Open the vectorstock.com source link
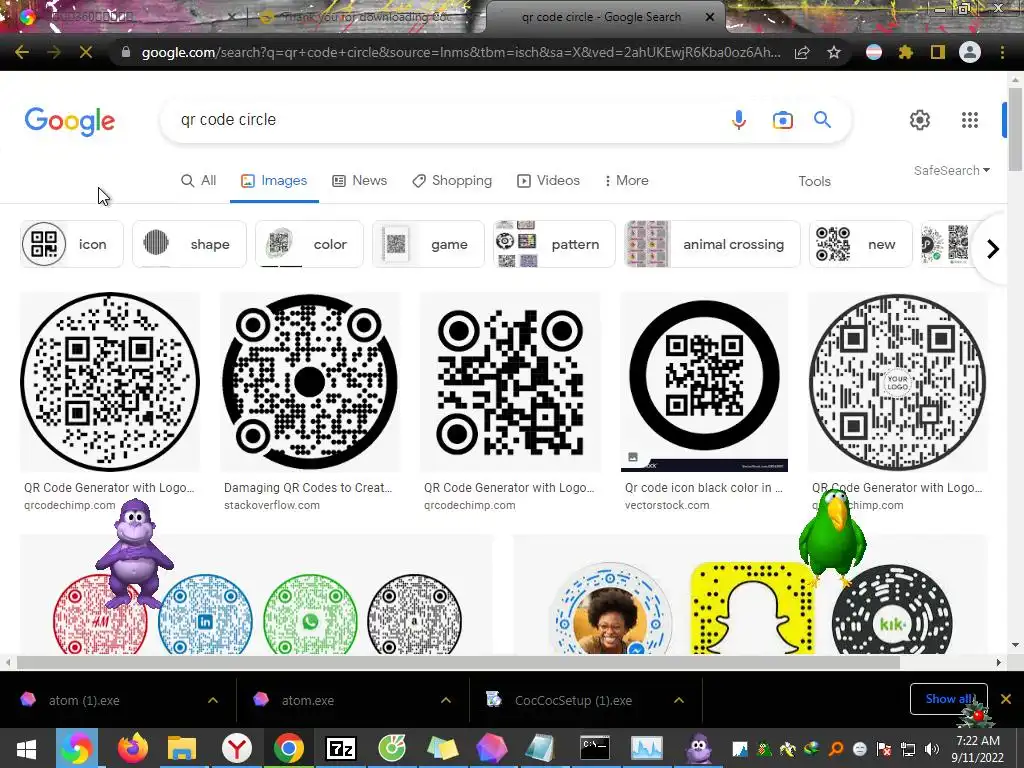 [667, 505]
